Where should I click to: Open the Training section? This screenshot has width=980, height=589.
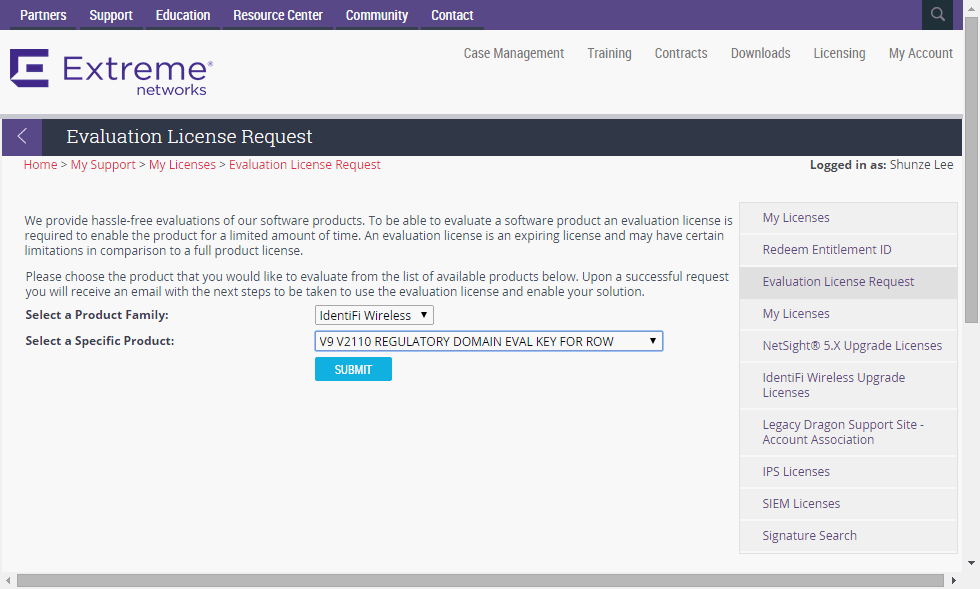pos(609,53)
